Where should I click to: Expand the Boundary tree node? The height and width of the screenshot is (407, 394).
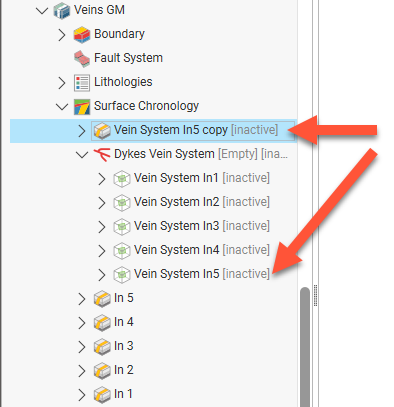(x=62, y=35)
